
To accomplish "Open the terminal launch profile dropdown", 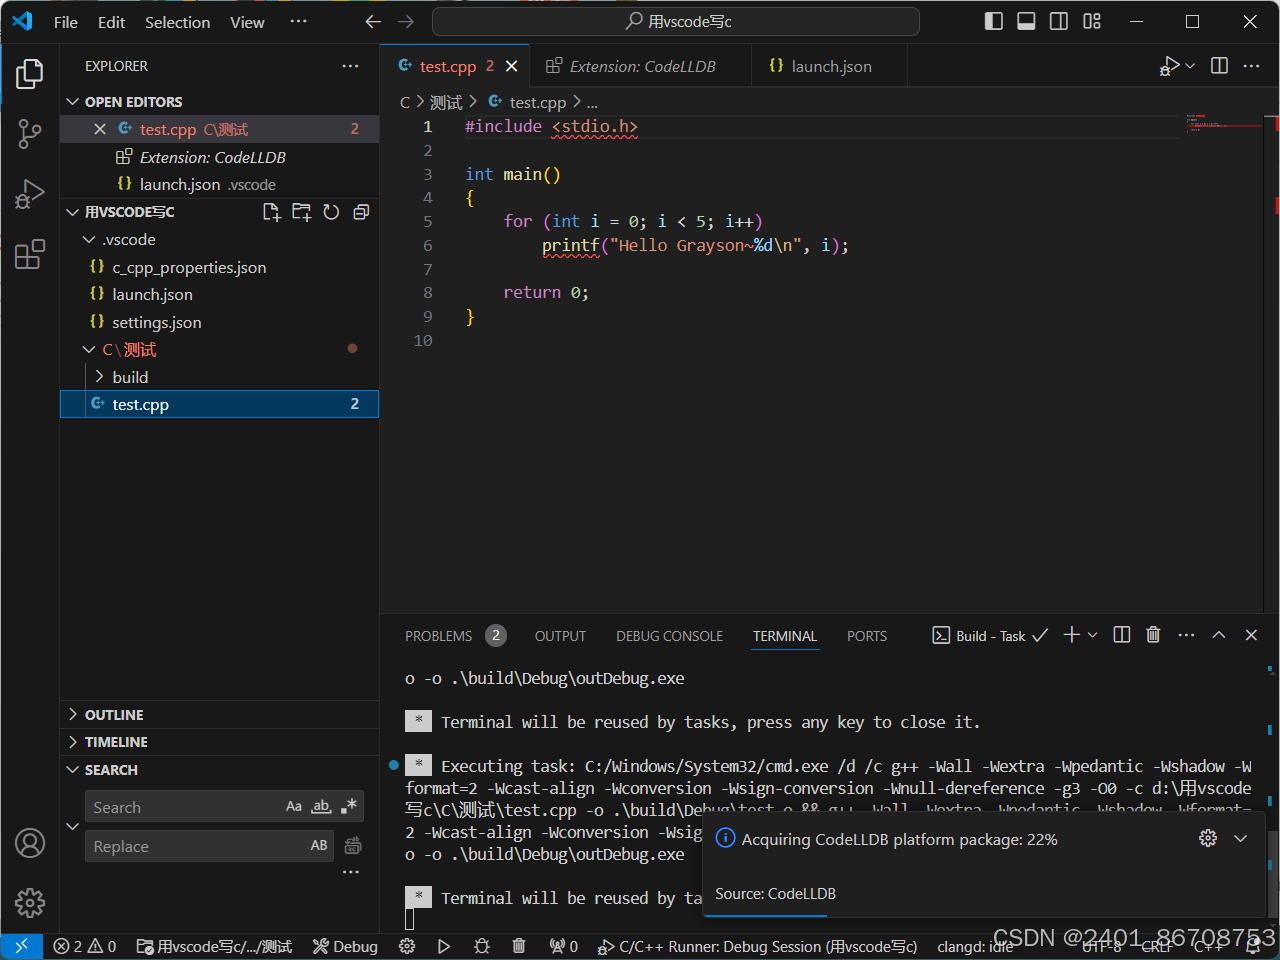I will coord(1092,634).
